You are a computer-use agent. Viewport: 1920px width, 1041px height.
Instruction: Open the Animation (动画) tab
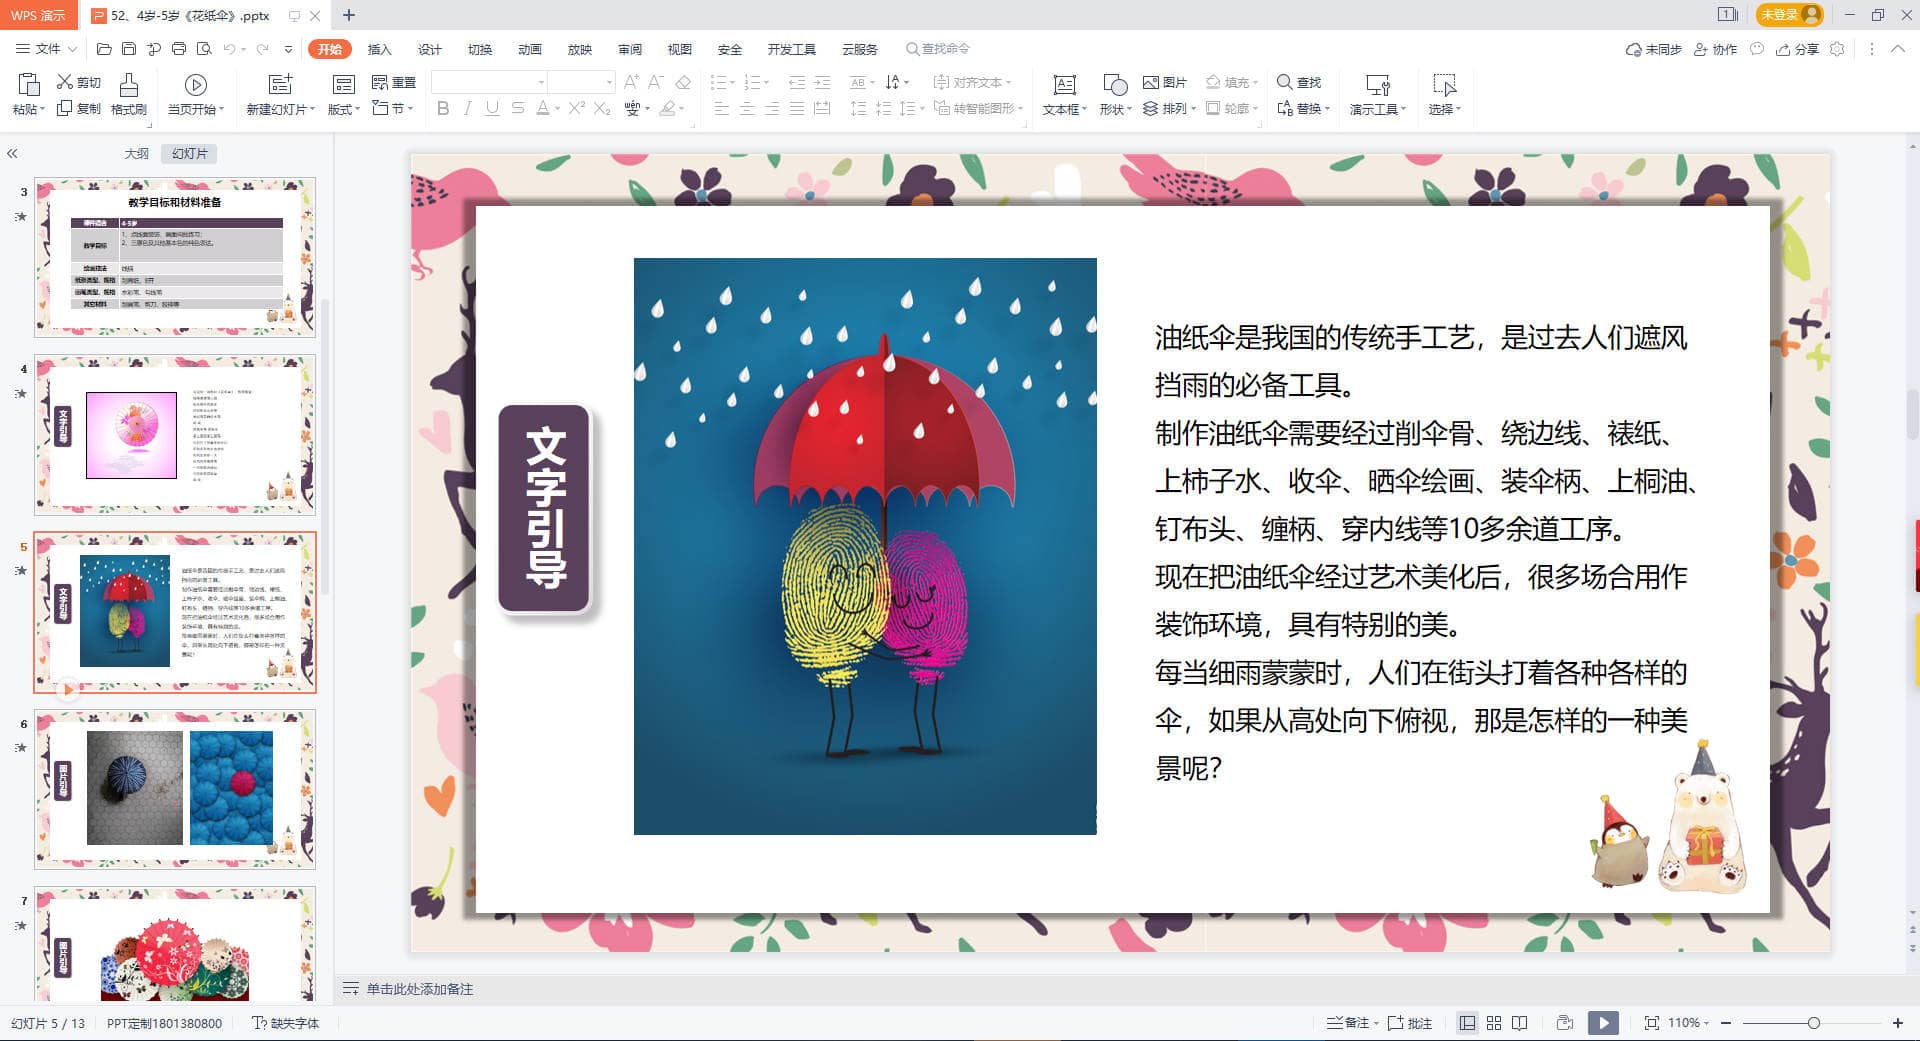coord(529,49)
